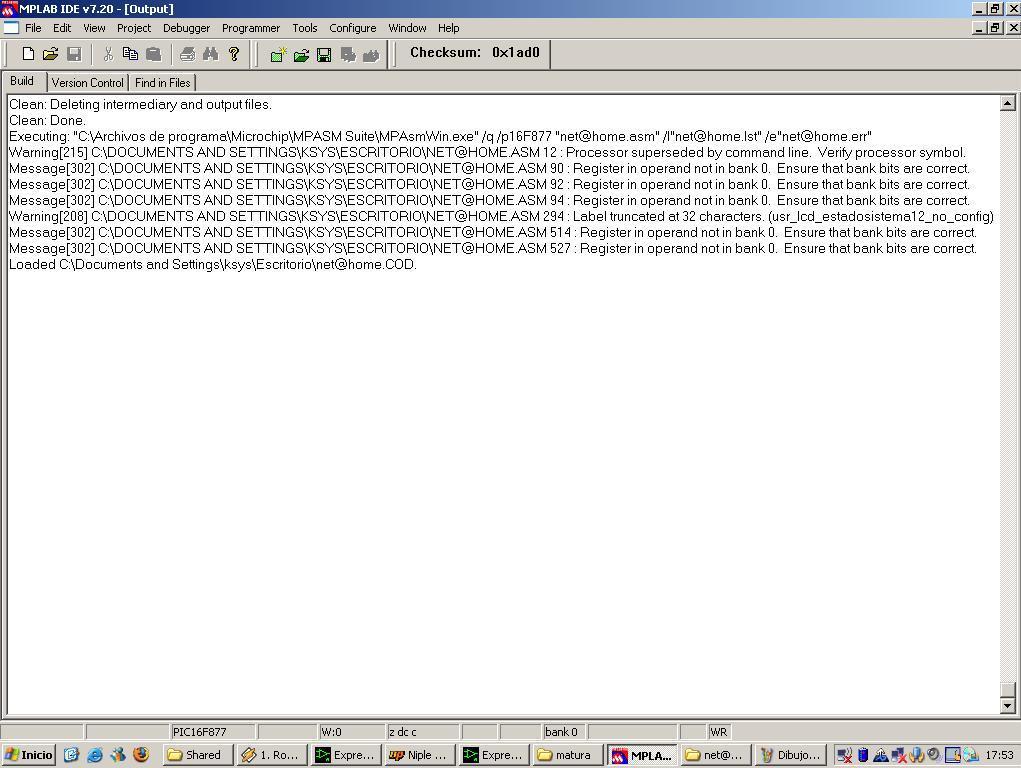Click the Save Workspace green floppy icon

(x=324, y=55)
